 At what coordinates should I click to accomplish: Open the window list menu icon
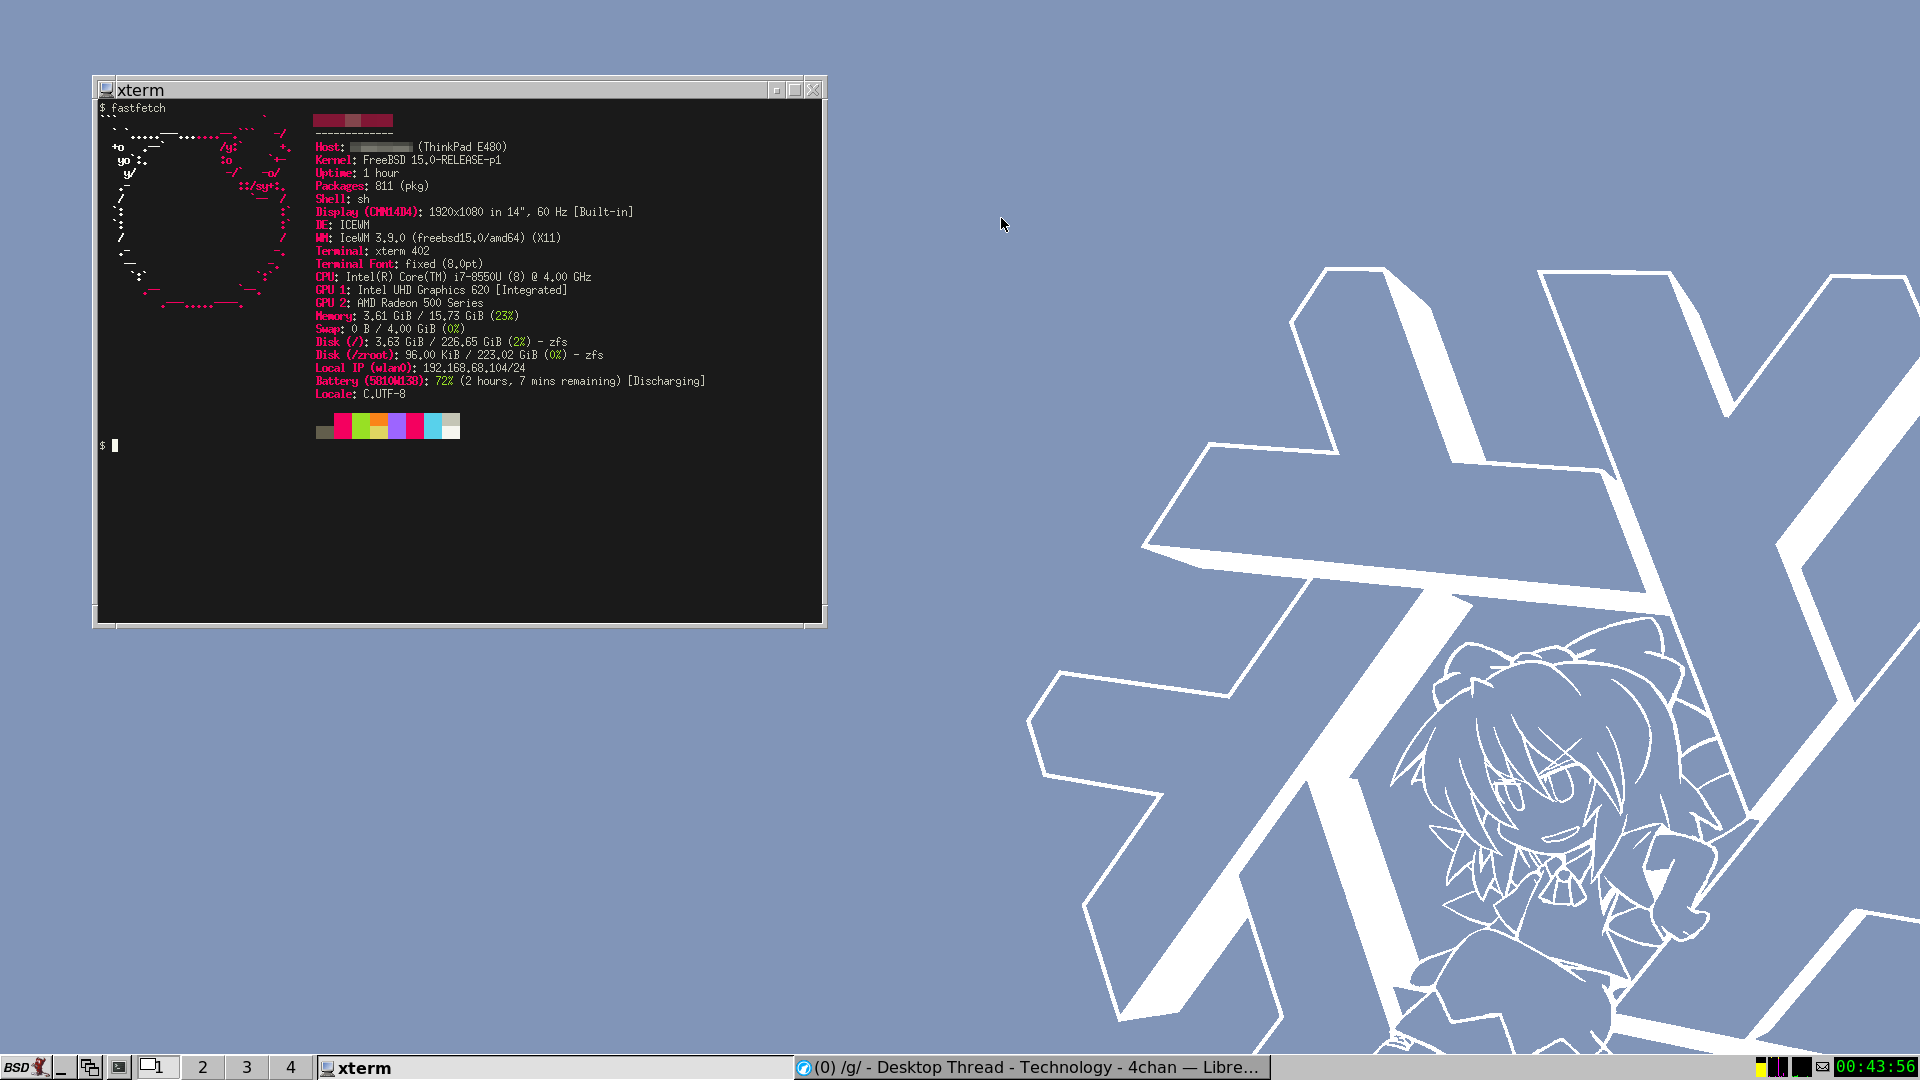point(90,1067)
